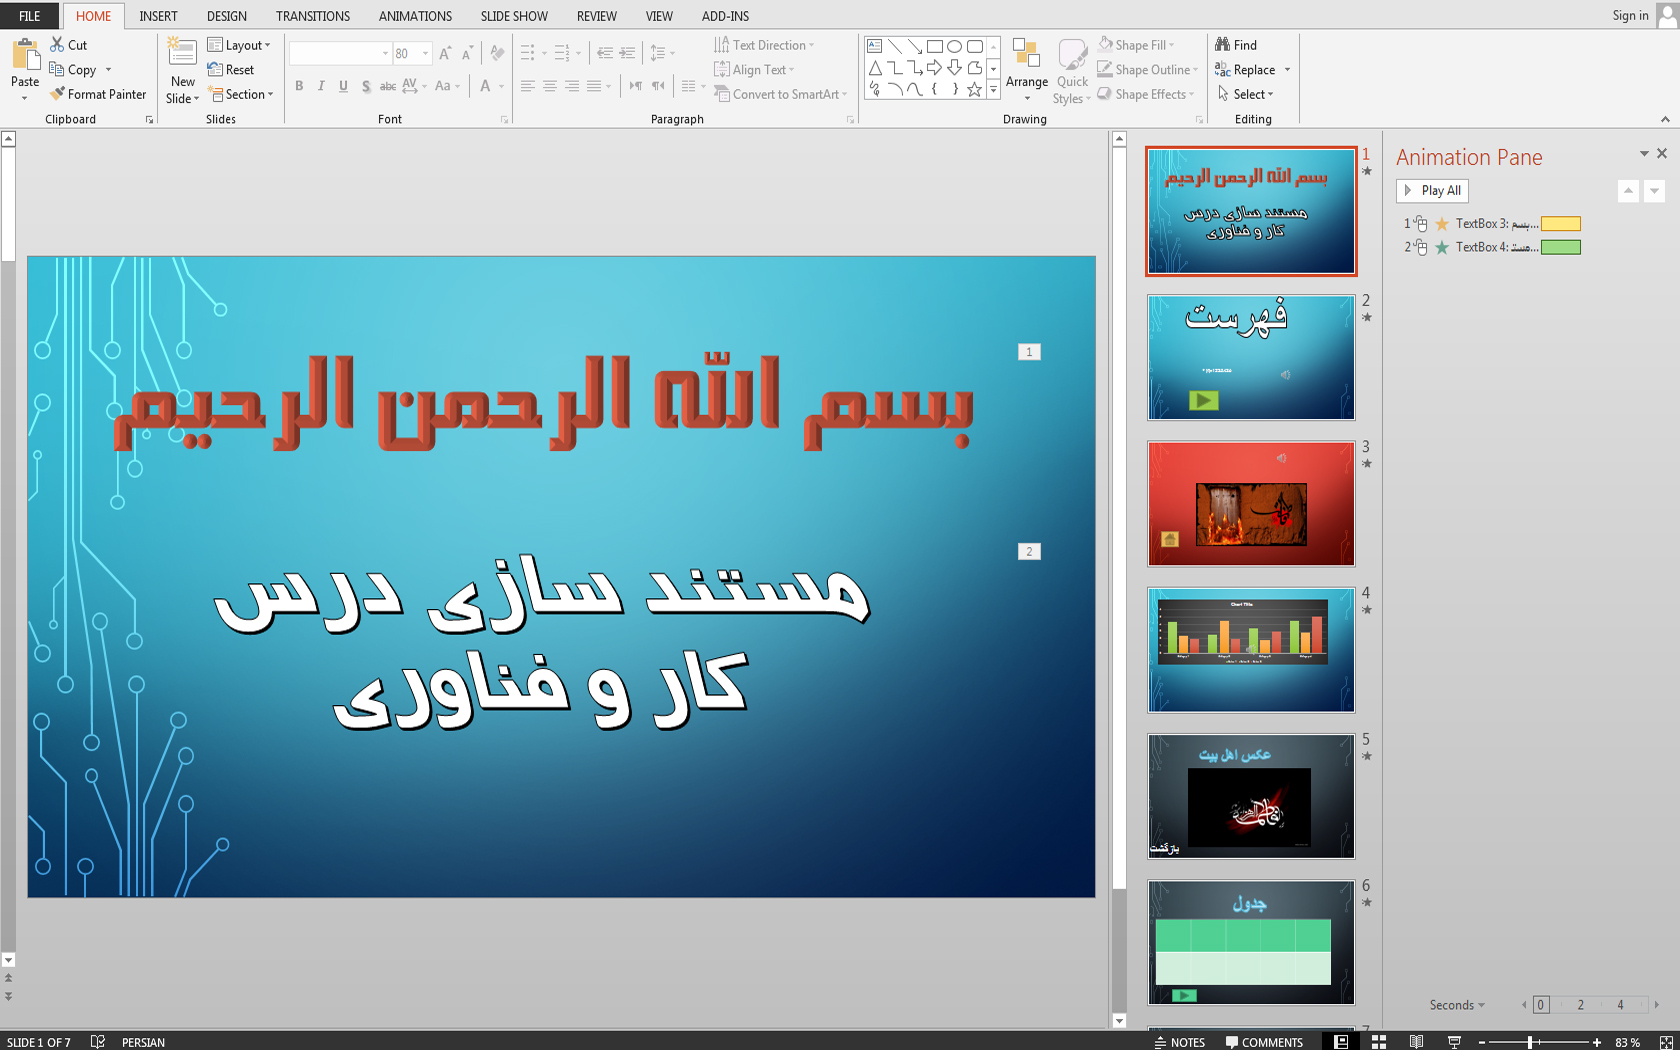Click the Format Painter brush icon
The height and width of the screenshot is (1050, 1680).
[58, 94]
